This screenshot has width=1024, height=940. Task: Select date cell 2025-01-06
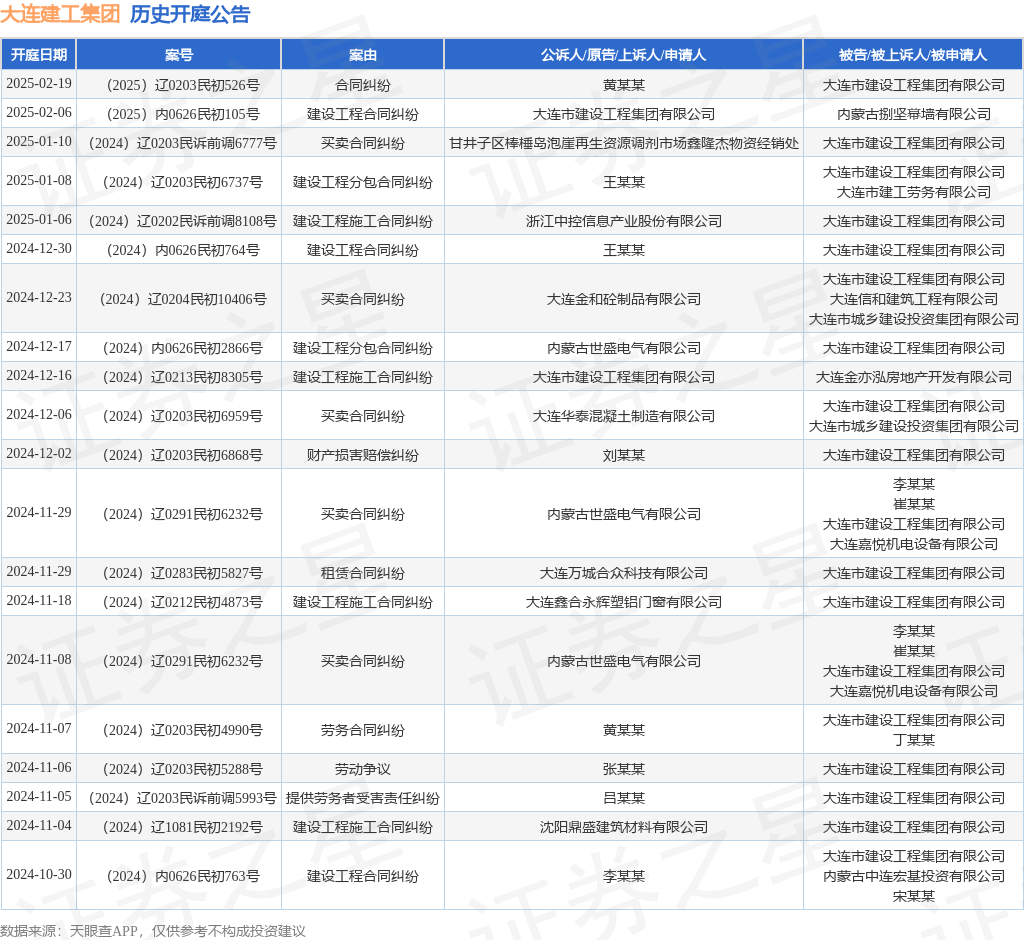(x=39, y=219)
